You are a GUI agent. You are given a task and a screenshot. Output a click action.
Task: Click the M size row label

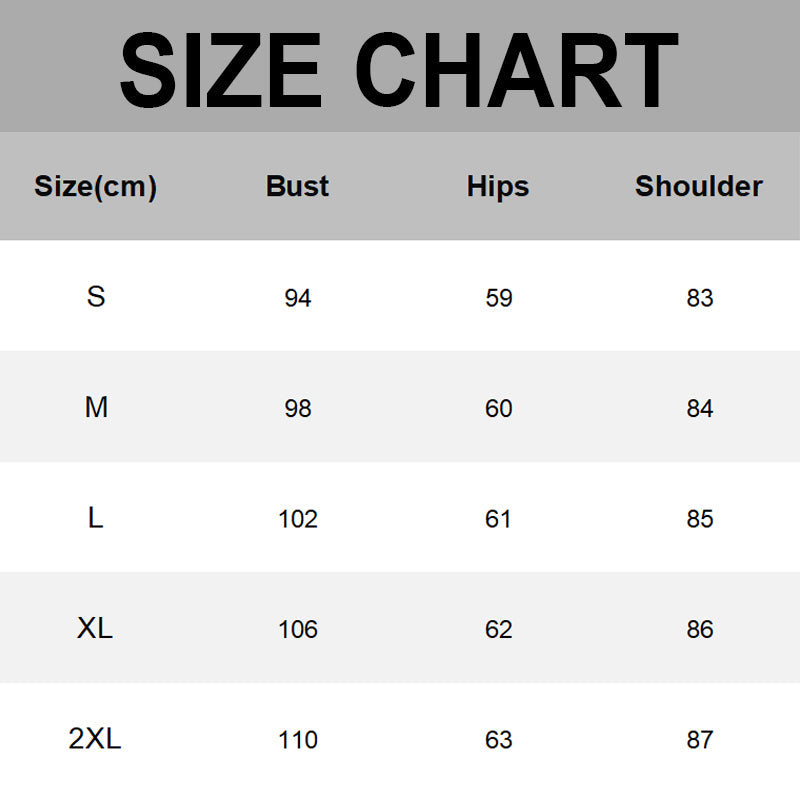click(96, 408)
